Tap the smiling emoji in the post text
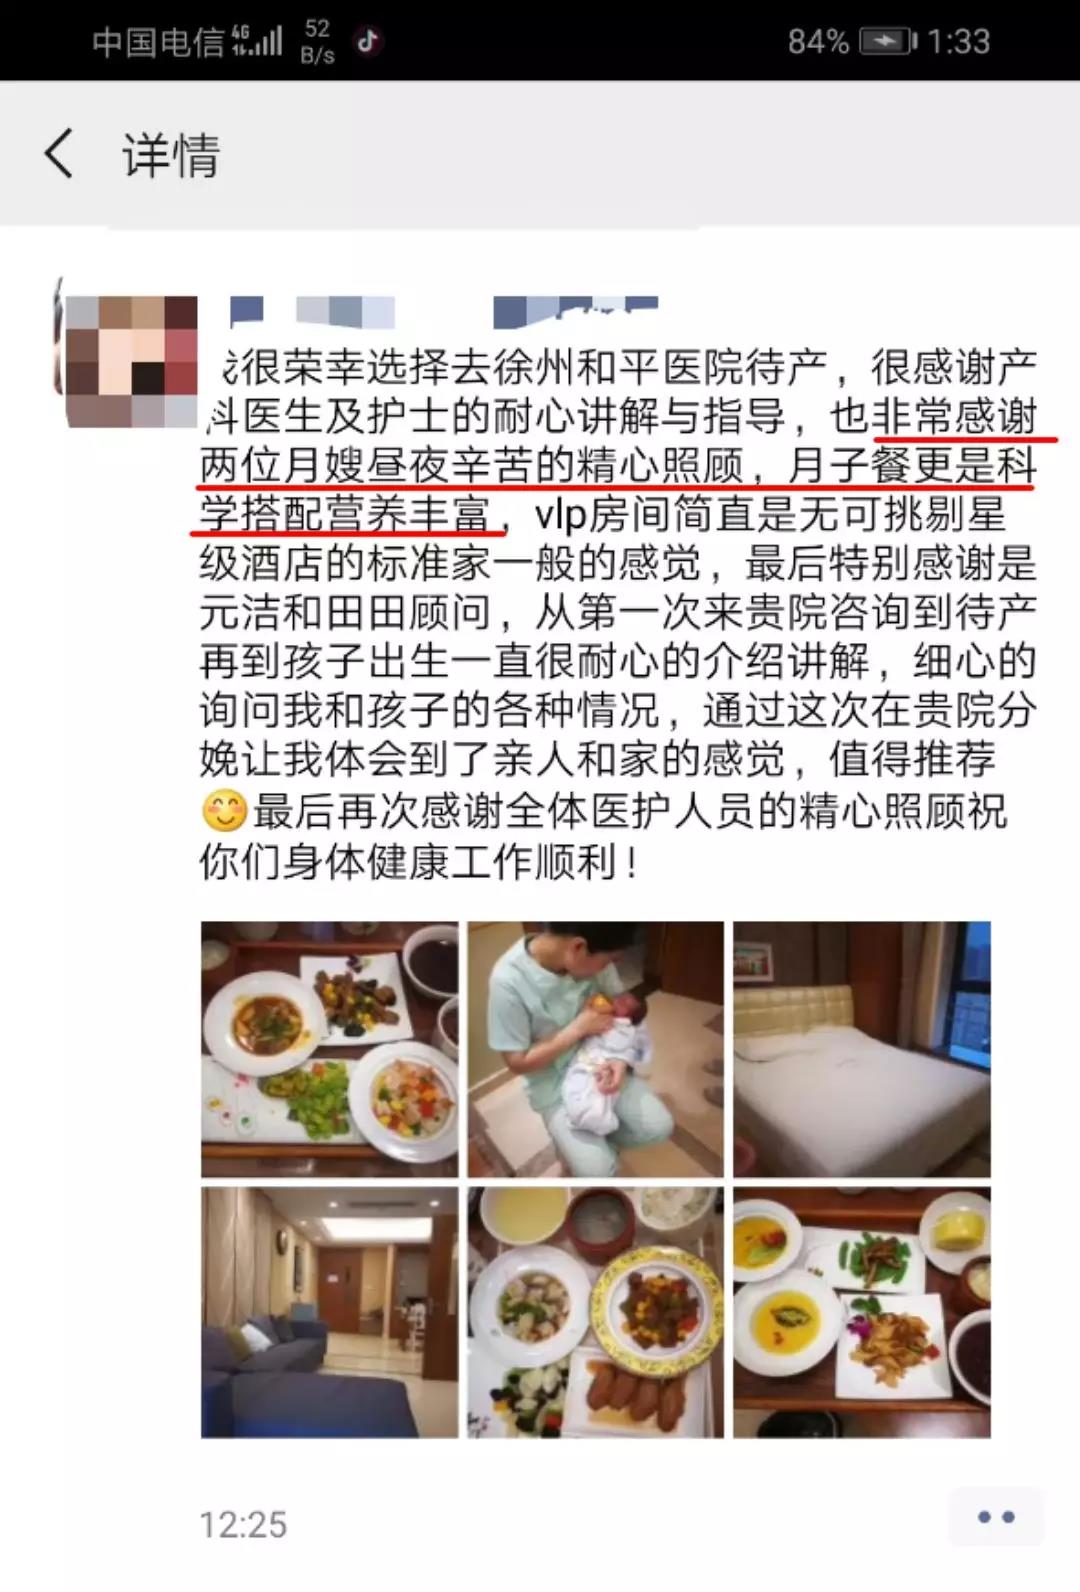 coord(224,810)
